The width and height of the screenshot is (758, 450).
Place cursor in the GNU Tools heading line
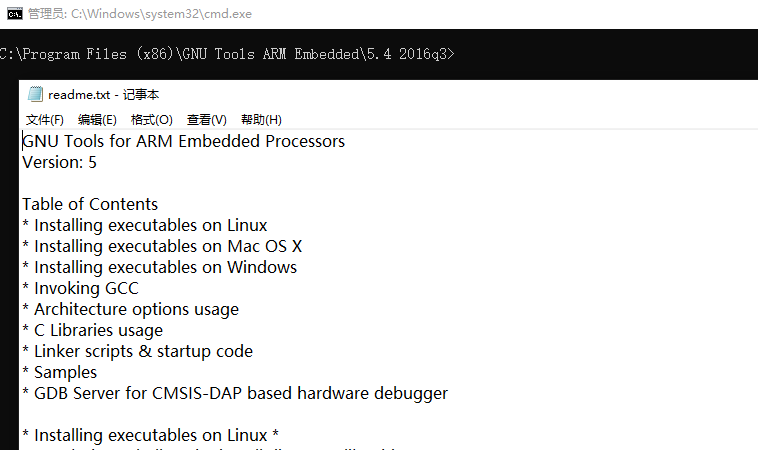point(184,141)
